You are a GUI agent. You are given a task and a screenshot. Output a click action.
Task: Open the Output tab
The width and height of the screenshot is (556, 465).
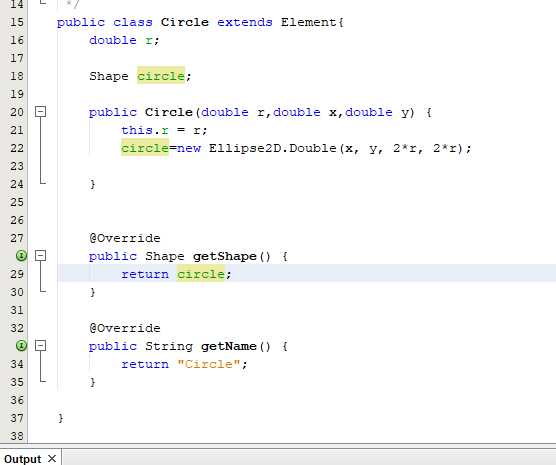[23, 459]
